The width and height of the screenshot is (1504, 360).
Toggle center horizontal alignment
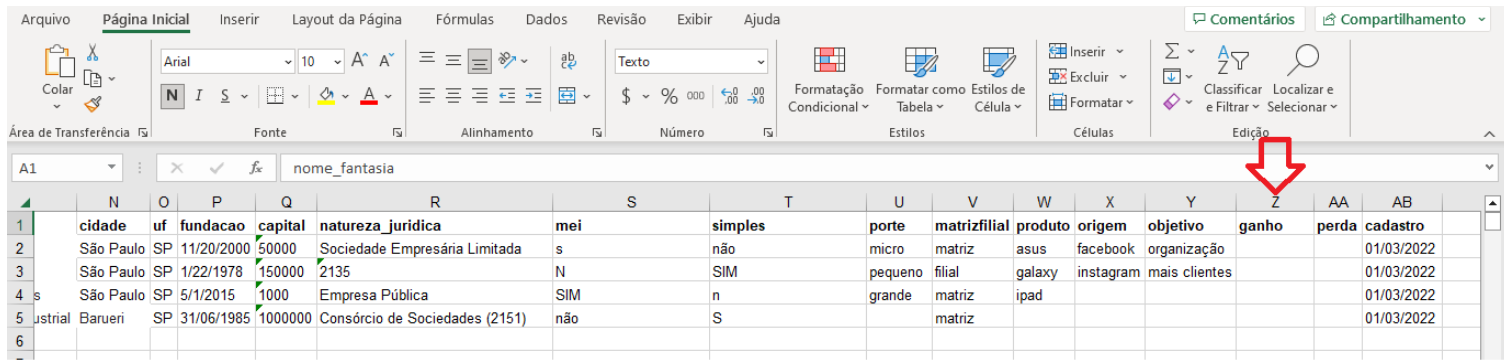coord(453,96)
